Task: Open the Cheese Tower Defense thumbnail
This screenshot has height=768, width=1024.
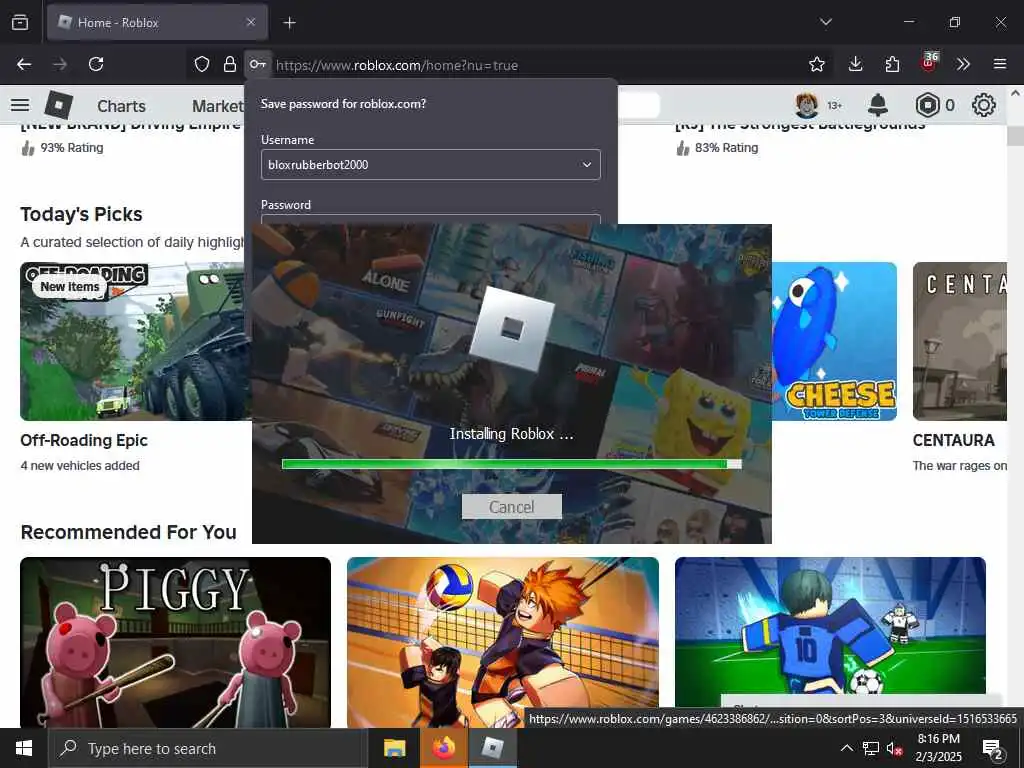Action: click(x=834, y=342)
